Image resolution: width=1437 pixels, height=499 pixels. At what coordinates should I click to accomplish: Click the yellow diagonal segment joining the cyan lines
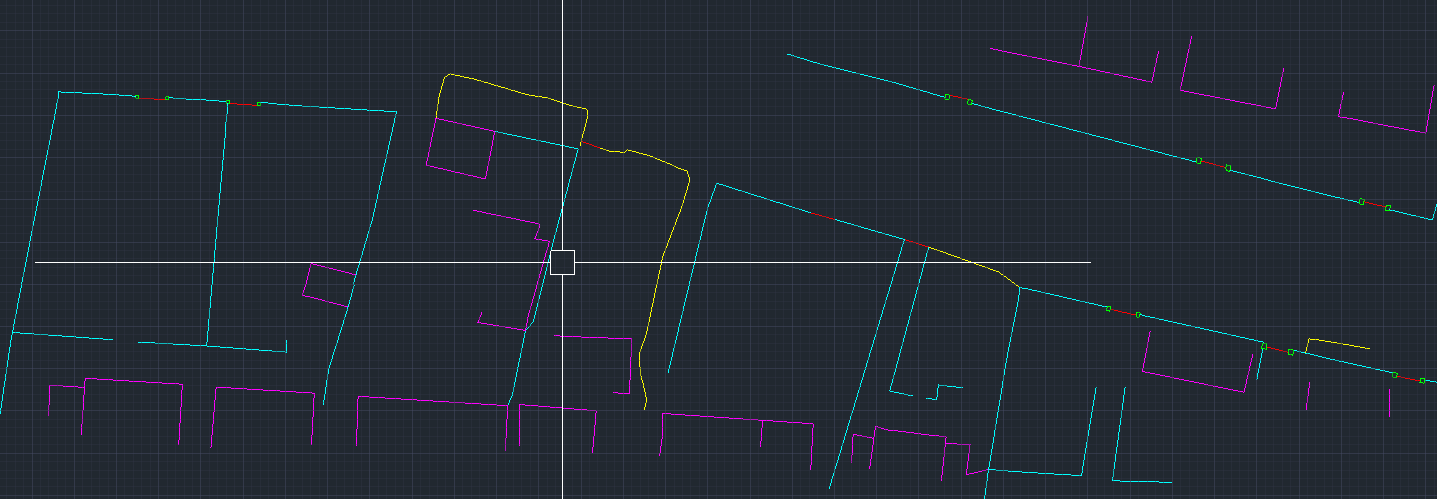point(975,264)
